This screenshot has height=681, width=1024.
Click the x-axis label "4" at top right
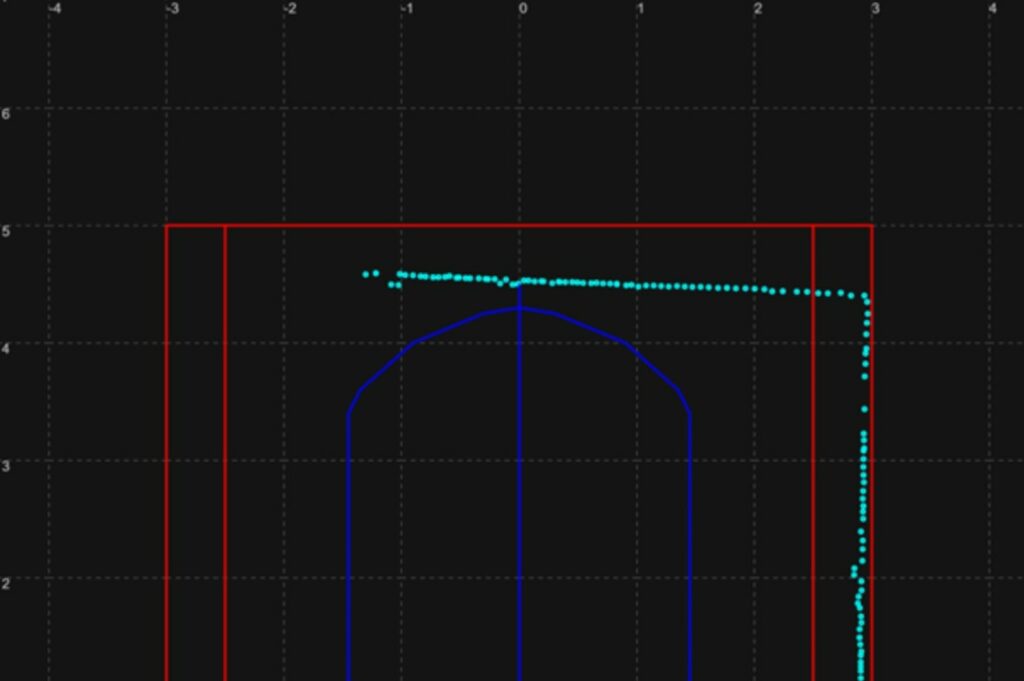(x=992, y=9)
